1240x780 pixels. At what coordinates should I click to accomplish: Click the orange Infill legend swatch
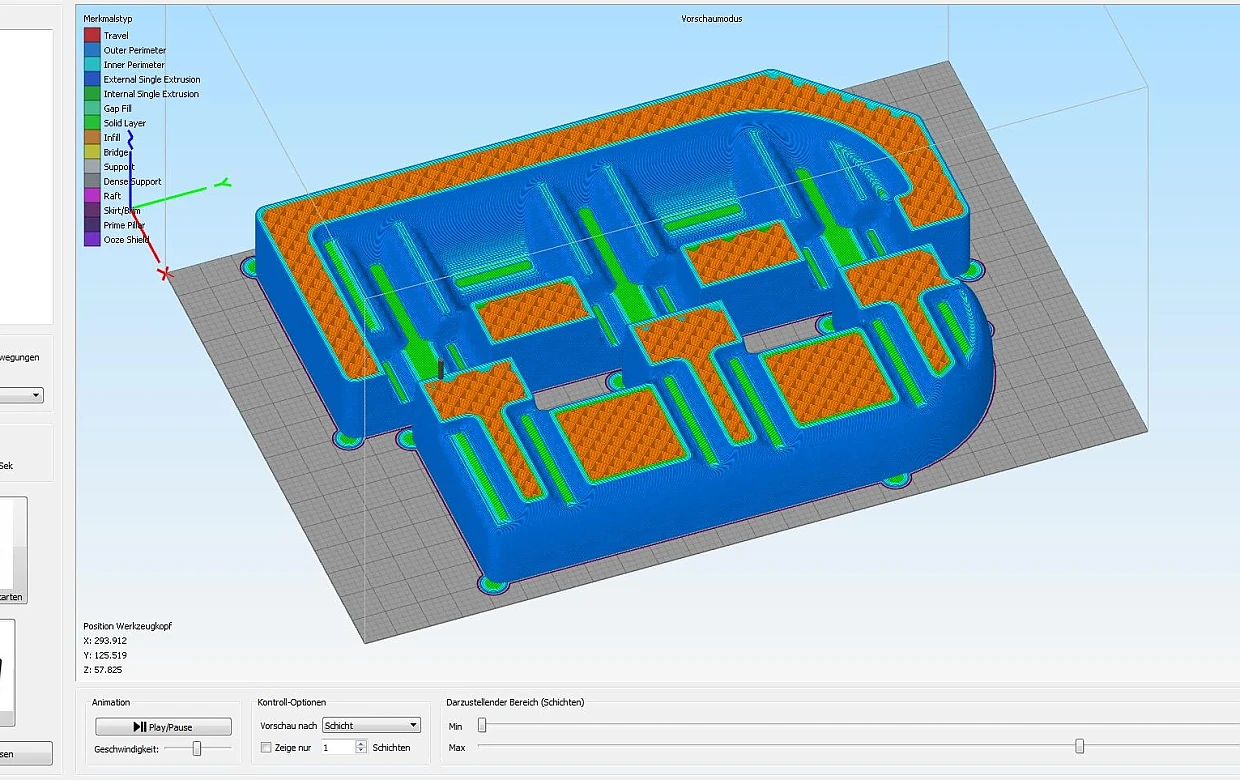click(92, 138)
